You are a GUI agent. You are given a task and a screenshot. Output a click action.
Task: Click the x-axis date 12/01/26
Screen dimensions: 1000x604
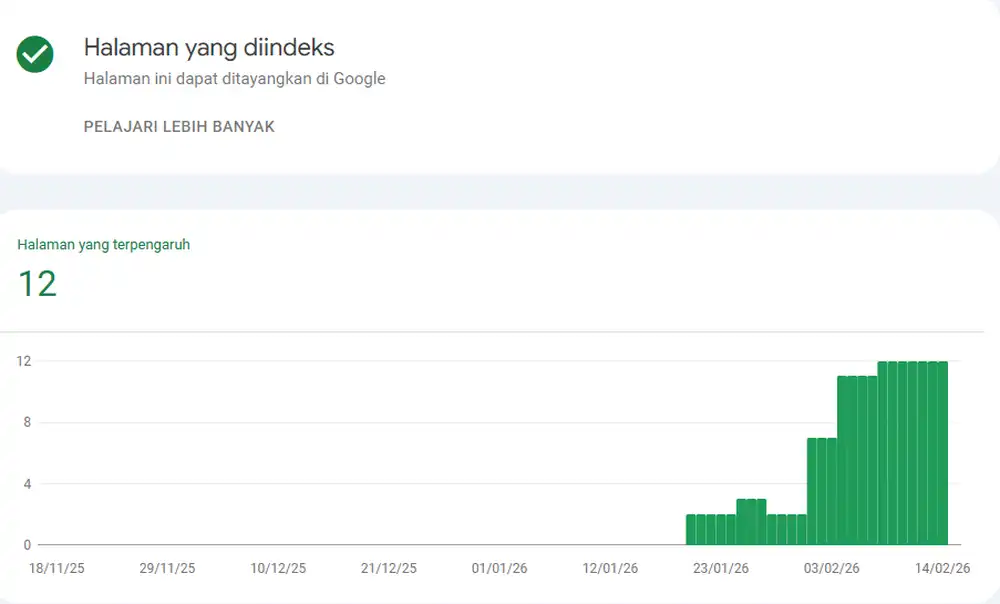click(x=610, y=568)
